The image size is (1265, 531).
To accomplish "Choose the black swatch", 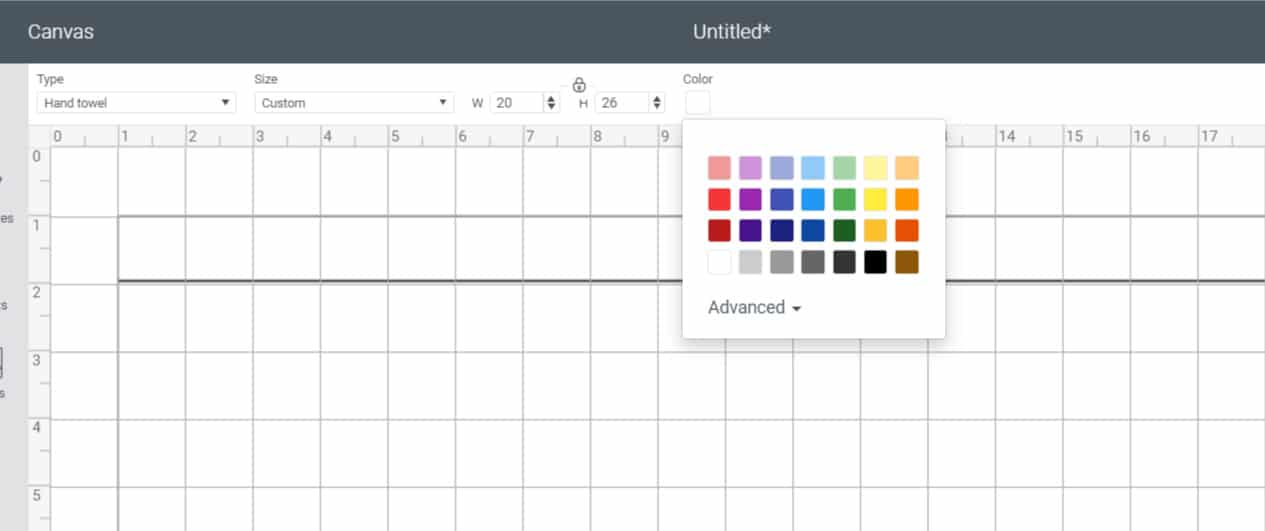I will [876, 262].
